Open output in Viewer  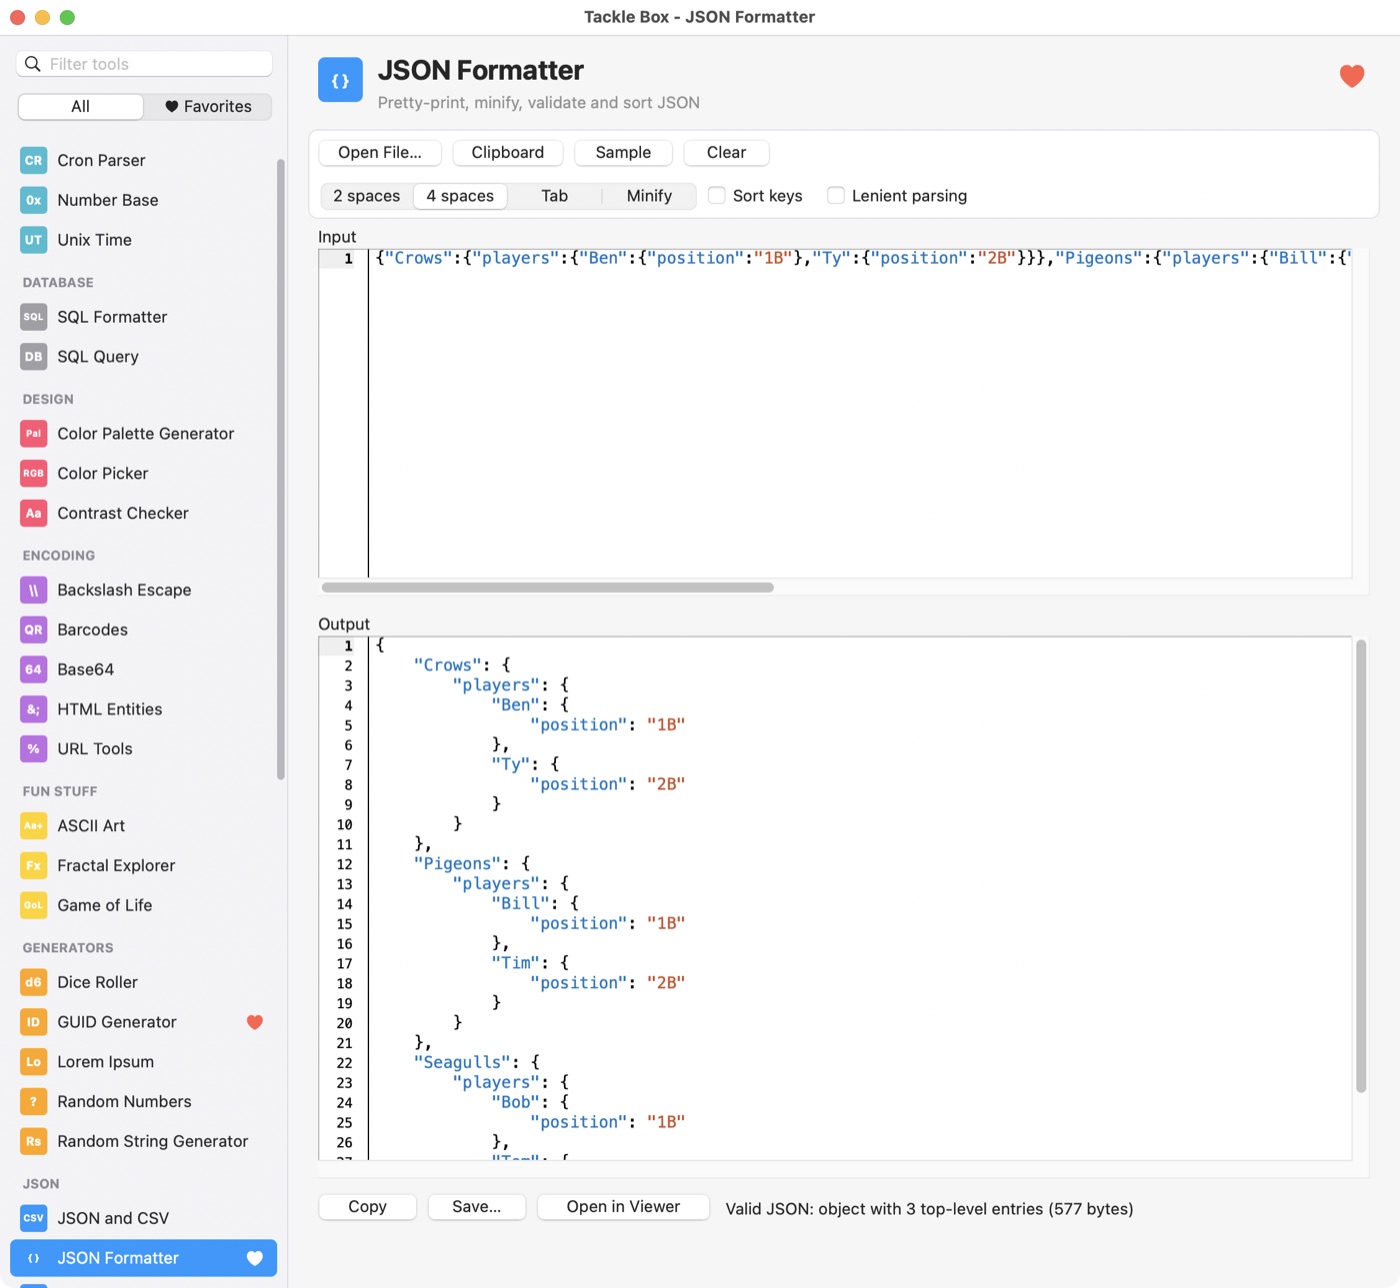tap(623, 1207)
